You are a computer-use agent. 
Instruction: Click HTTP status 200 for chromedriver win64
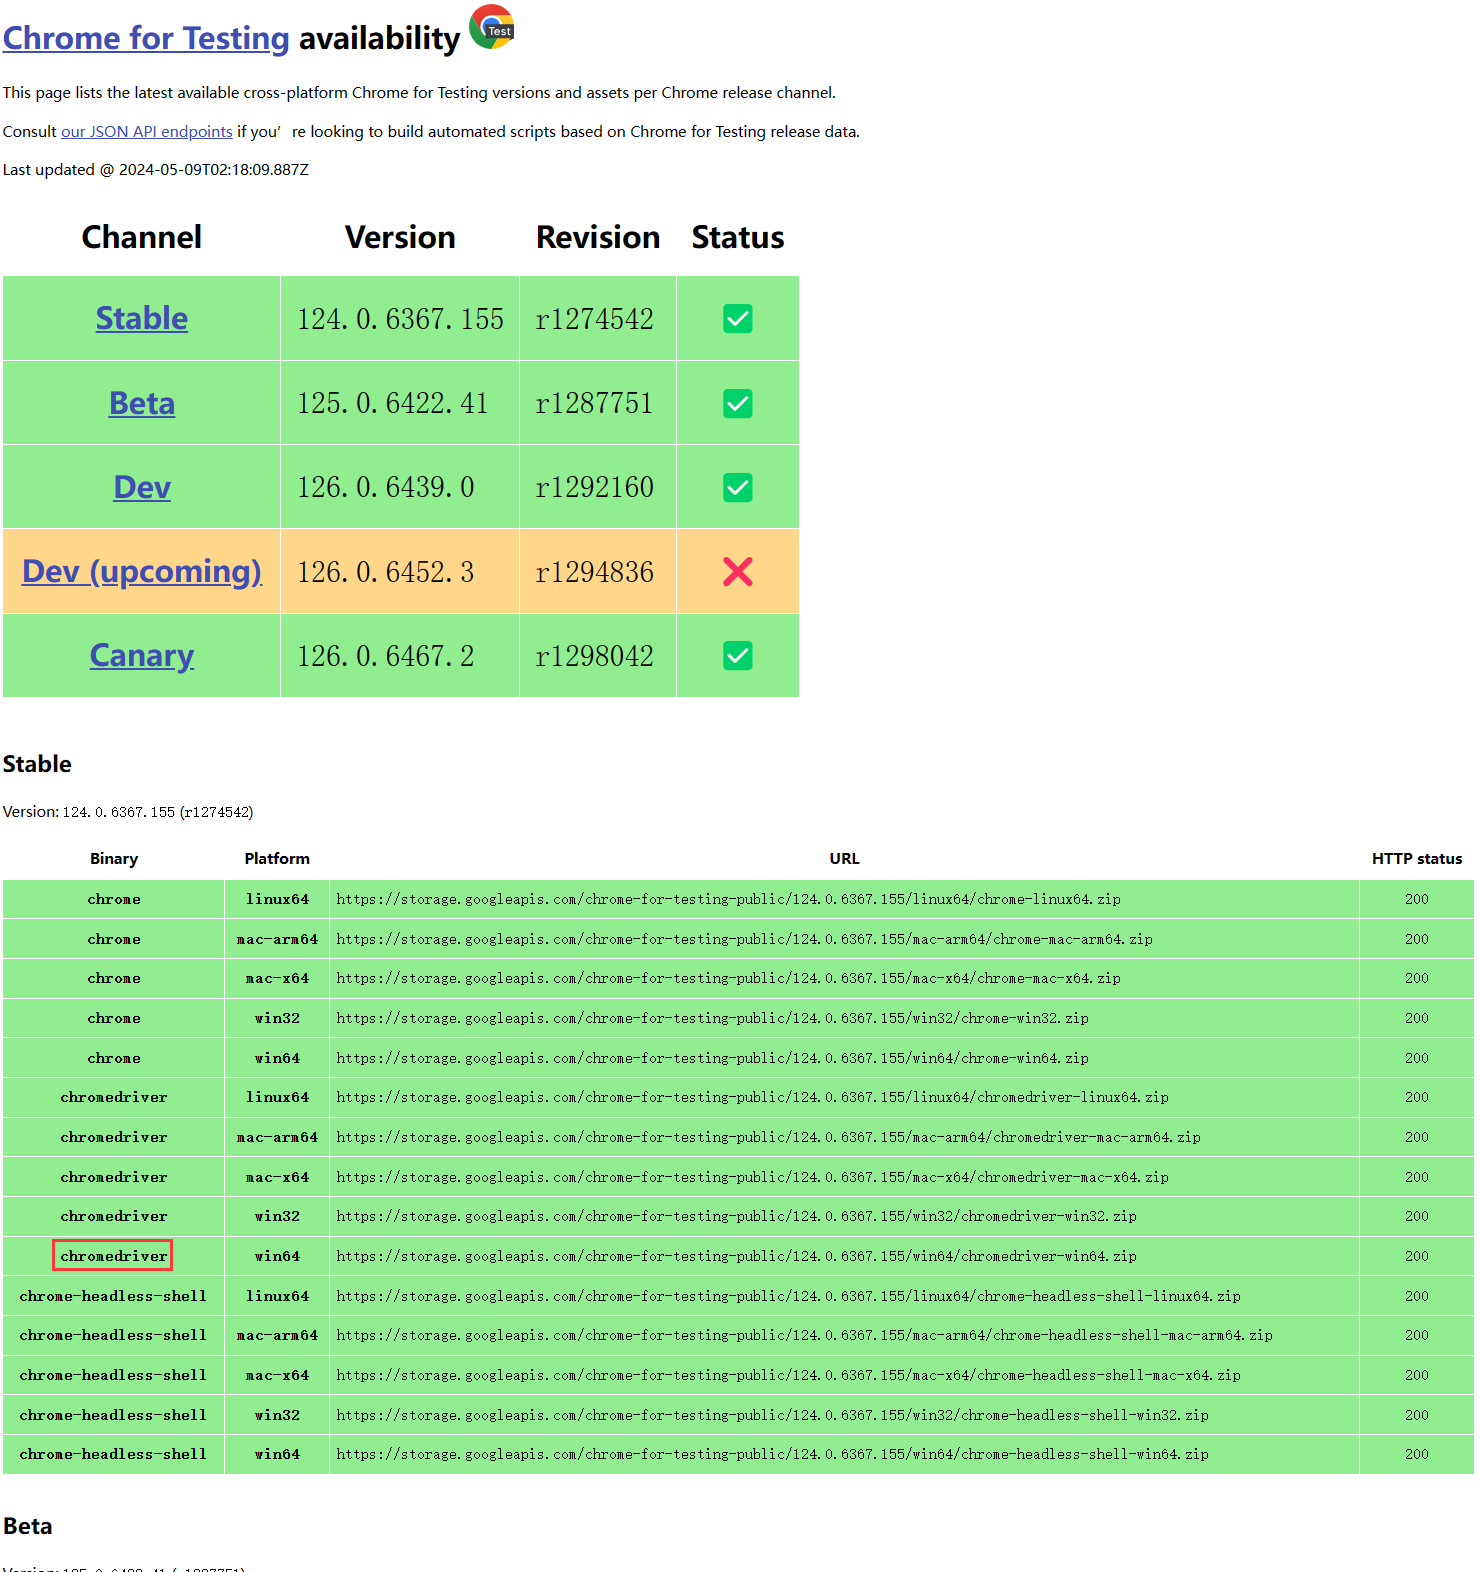point(1417,1256)
